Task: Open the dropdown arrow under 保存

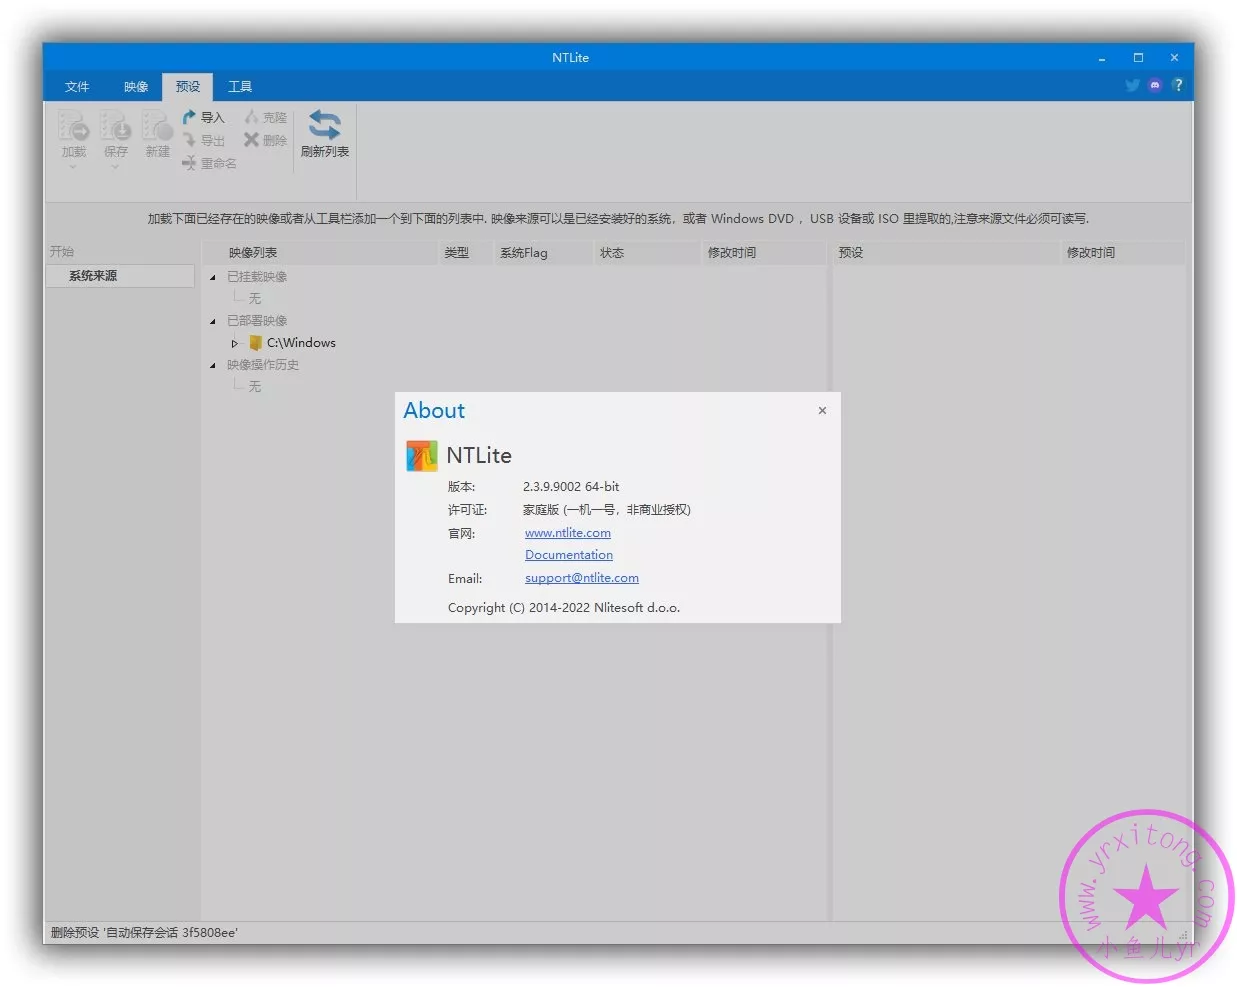Action: pos(115,167)
